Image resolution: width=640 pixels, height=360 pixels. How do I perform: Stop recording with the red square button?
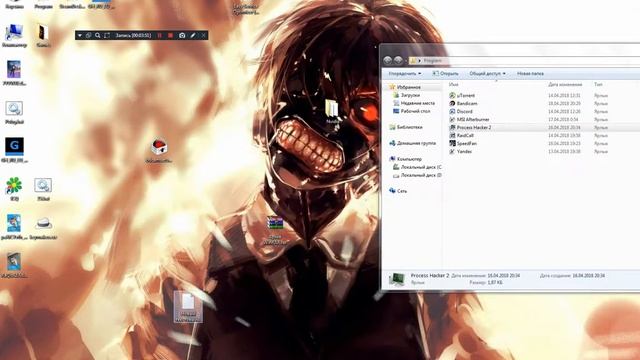pyautogui.click(x=171, y=36)
